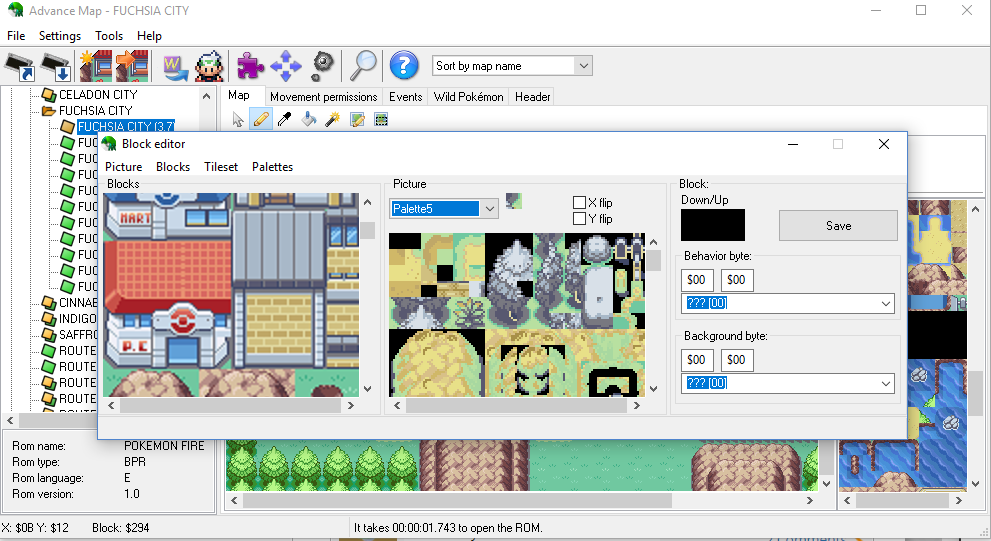991x541 pixels.
Task: Switch to the Wild Pokémon tab
Action: 468,97
